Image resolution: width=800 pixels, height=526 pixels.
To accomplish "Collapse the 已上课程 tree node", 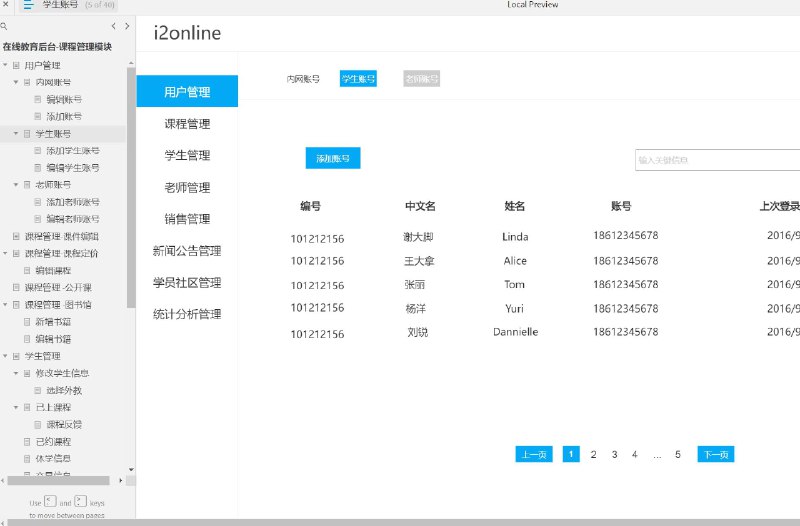I will pyautogui.click(x=16, y=407).
